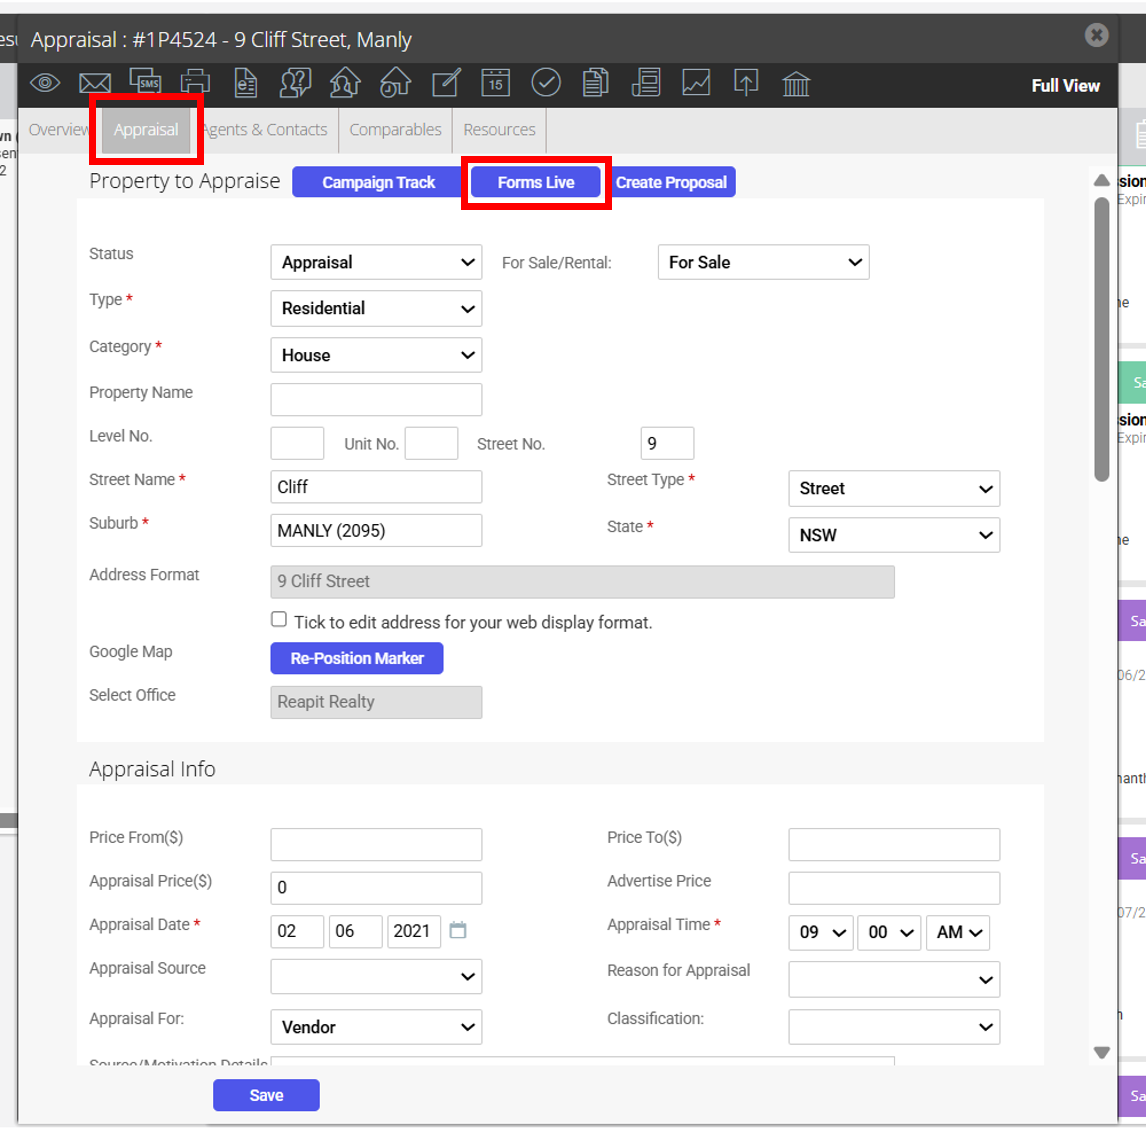This screenshot has height=1133, width=1146.
Task: Click the eye view icon in toolbar
Action: pos(45,83)
